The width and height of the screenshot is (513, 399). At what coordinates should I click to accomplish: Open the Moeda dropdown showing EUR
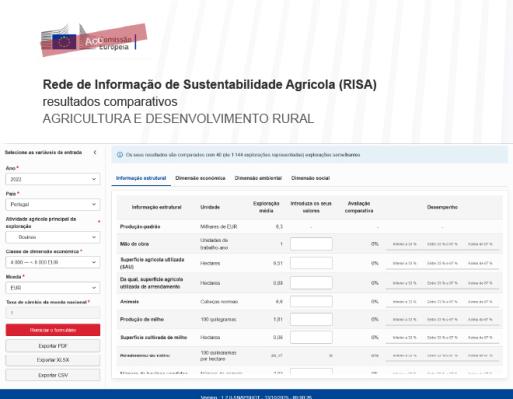click(x=53, y=288)
